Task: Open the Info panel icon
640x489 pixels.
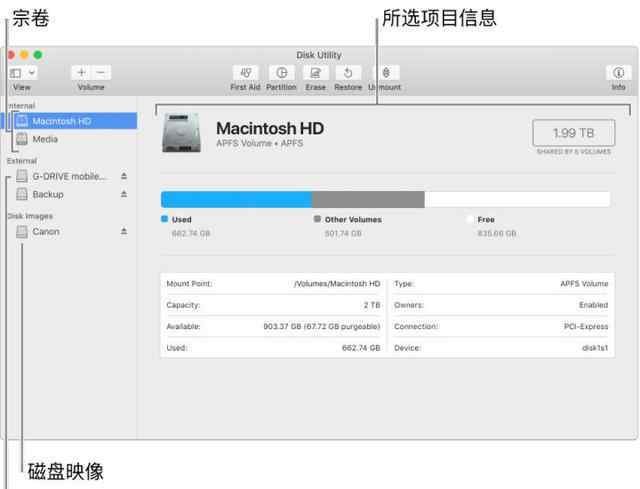Action: (618, 73)
